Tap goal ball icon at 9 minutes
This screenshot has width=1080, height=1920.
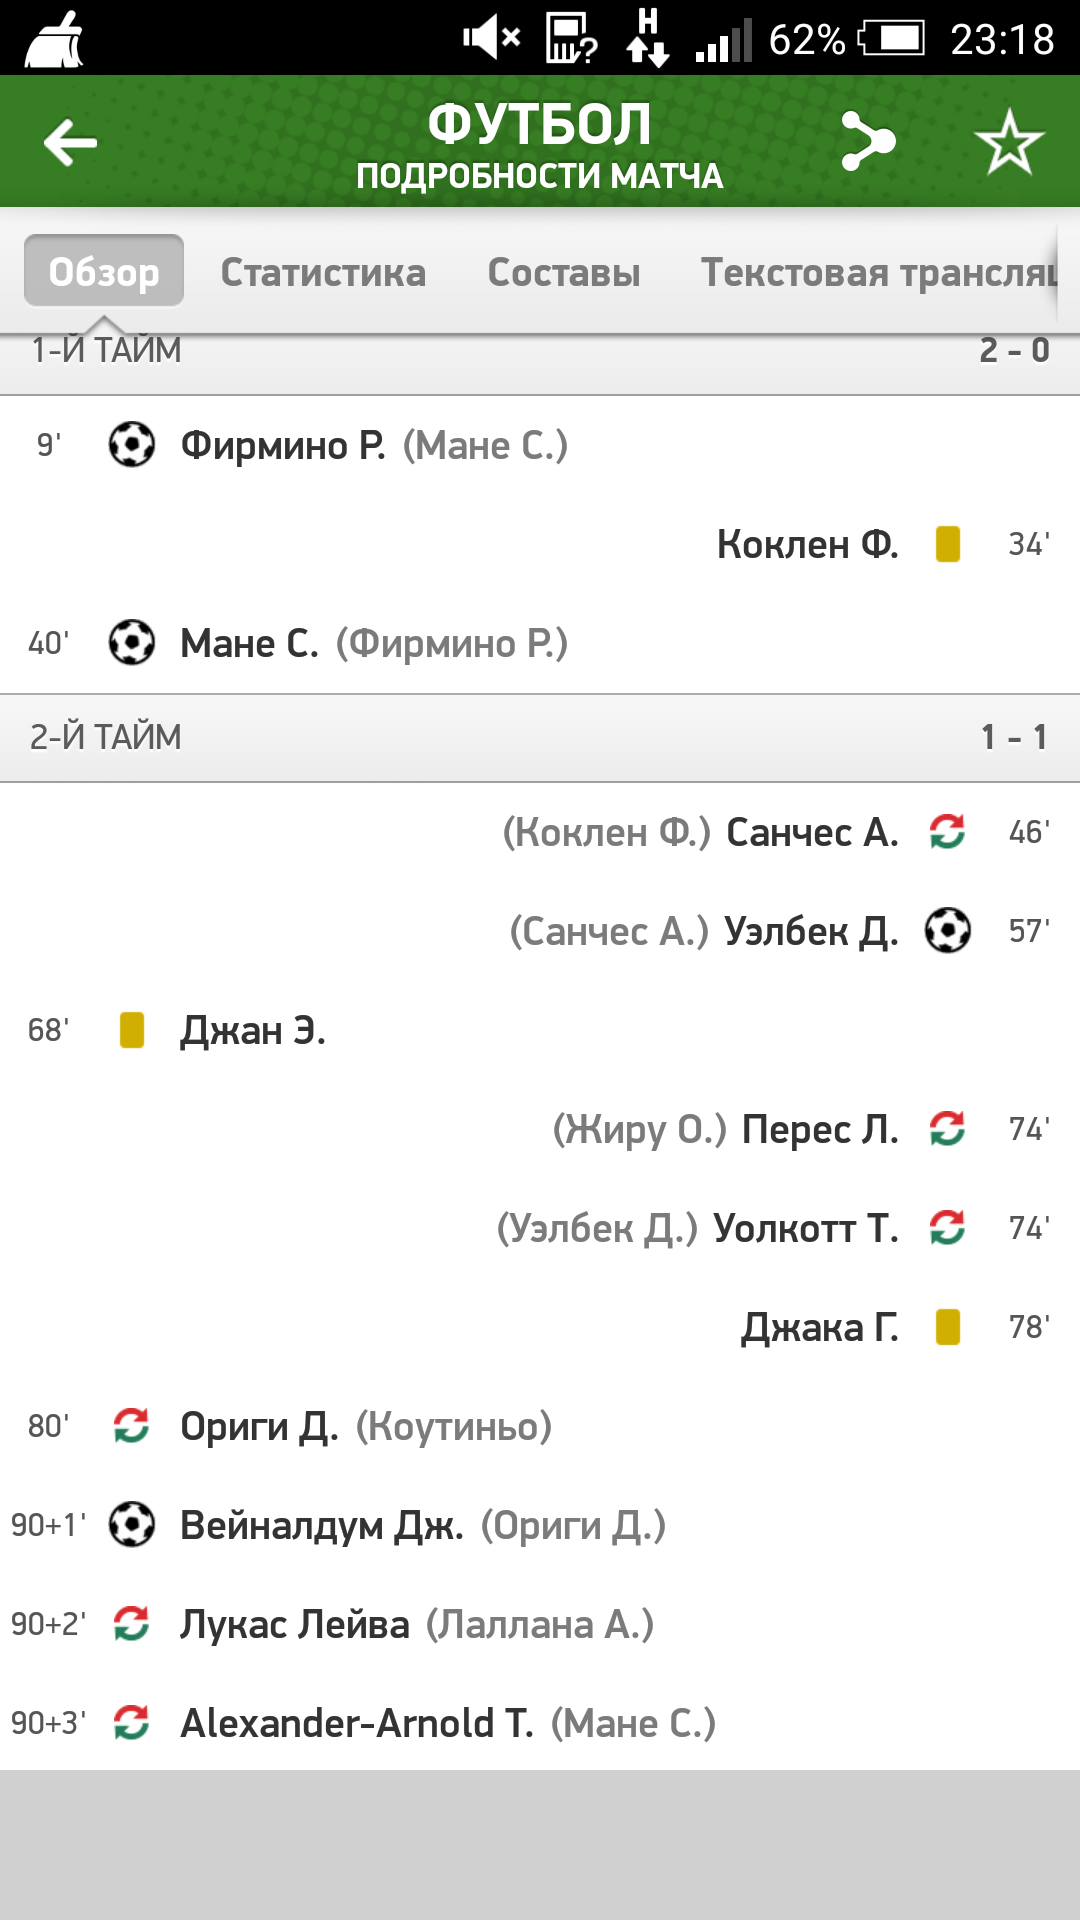[132, 445]
